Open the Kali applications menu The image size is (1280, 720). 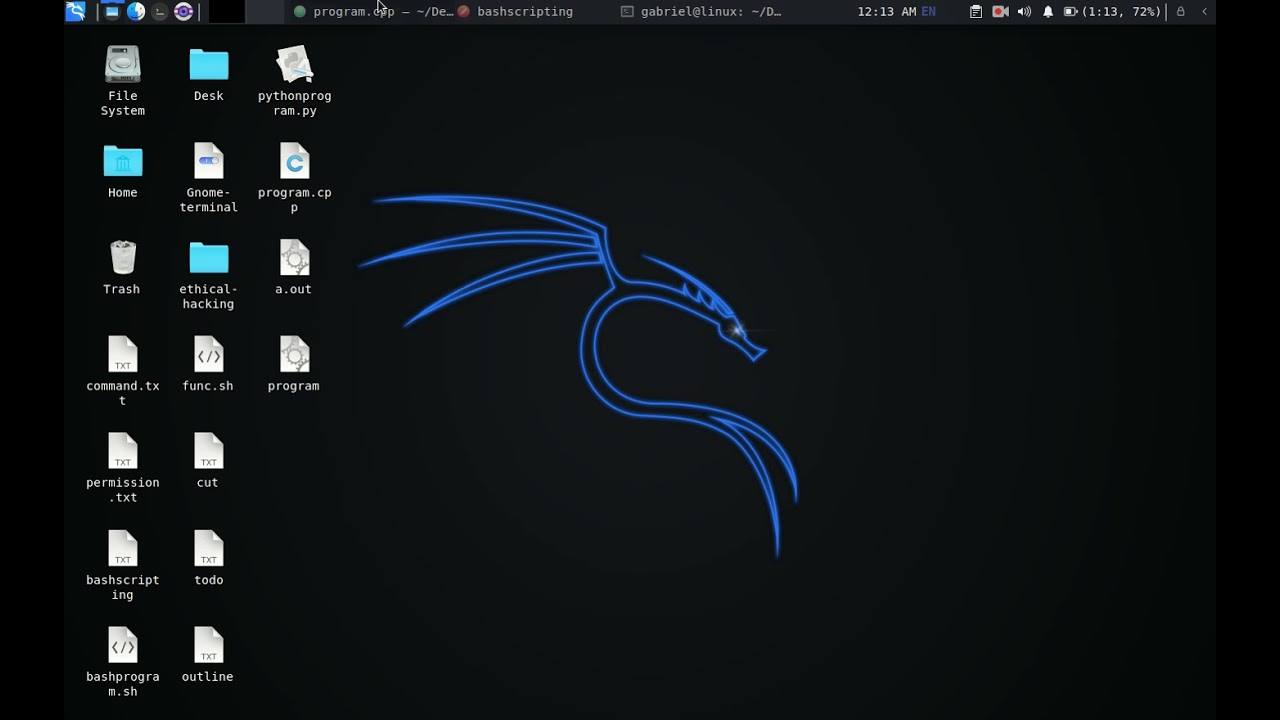(75, 11)
